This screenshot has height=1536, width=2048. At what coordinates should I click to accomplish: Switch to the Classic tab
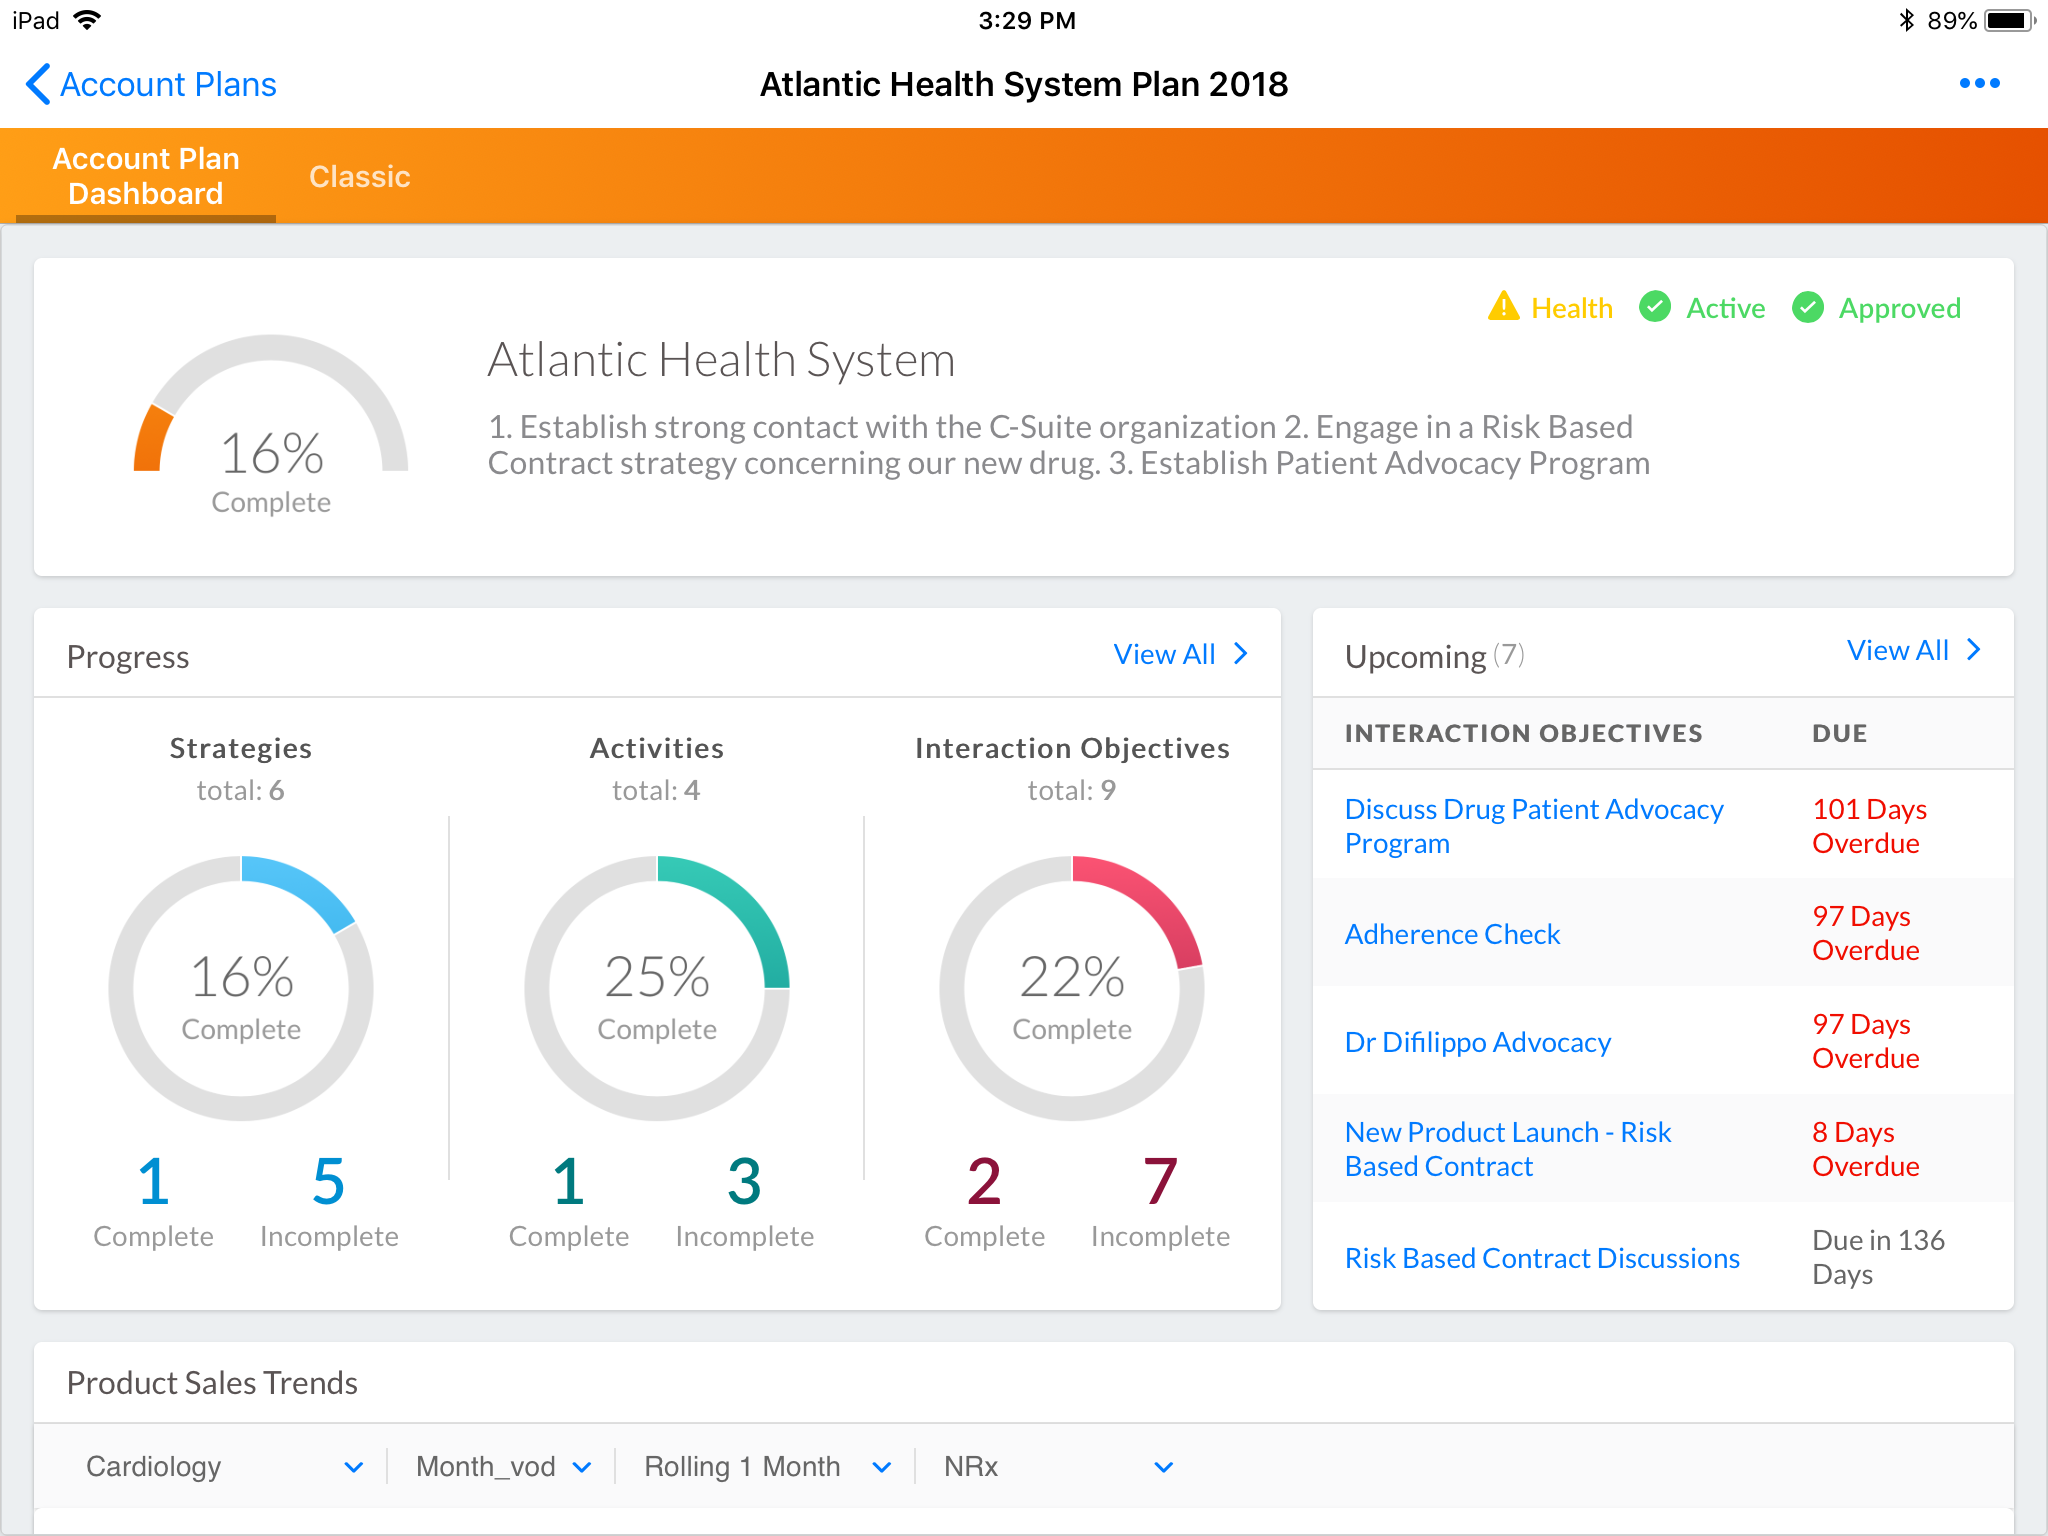tap(359, 177)
